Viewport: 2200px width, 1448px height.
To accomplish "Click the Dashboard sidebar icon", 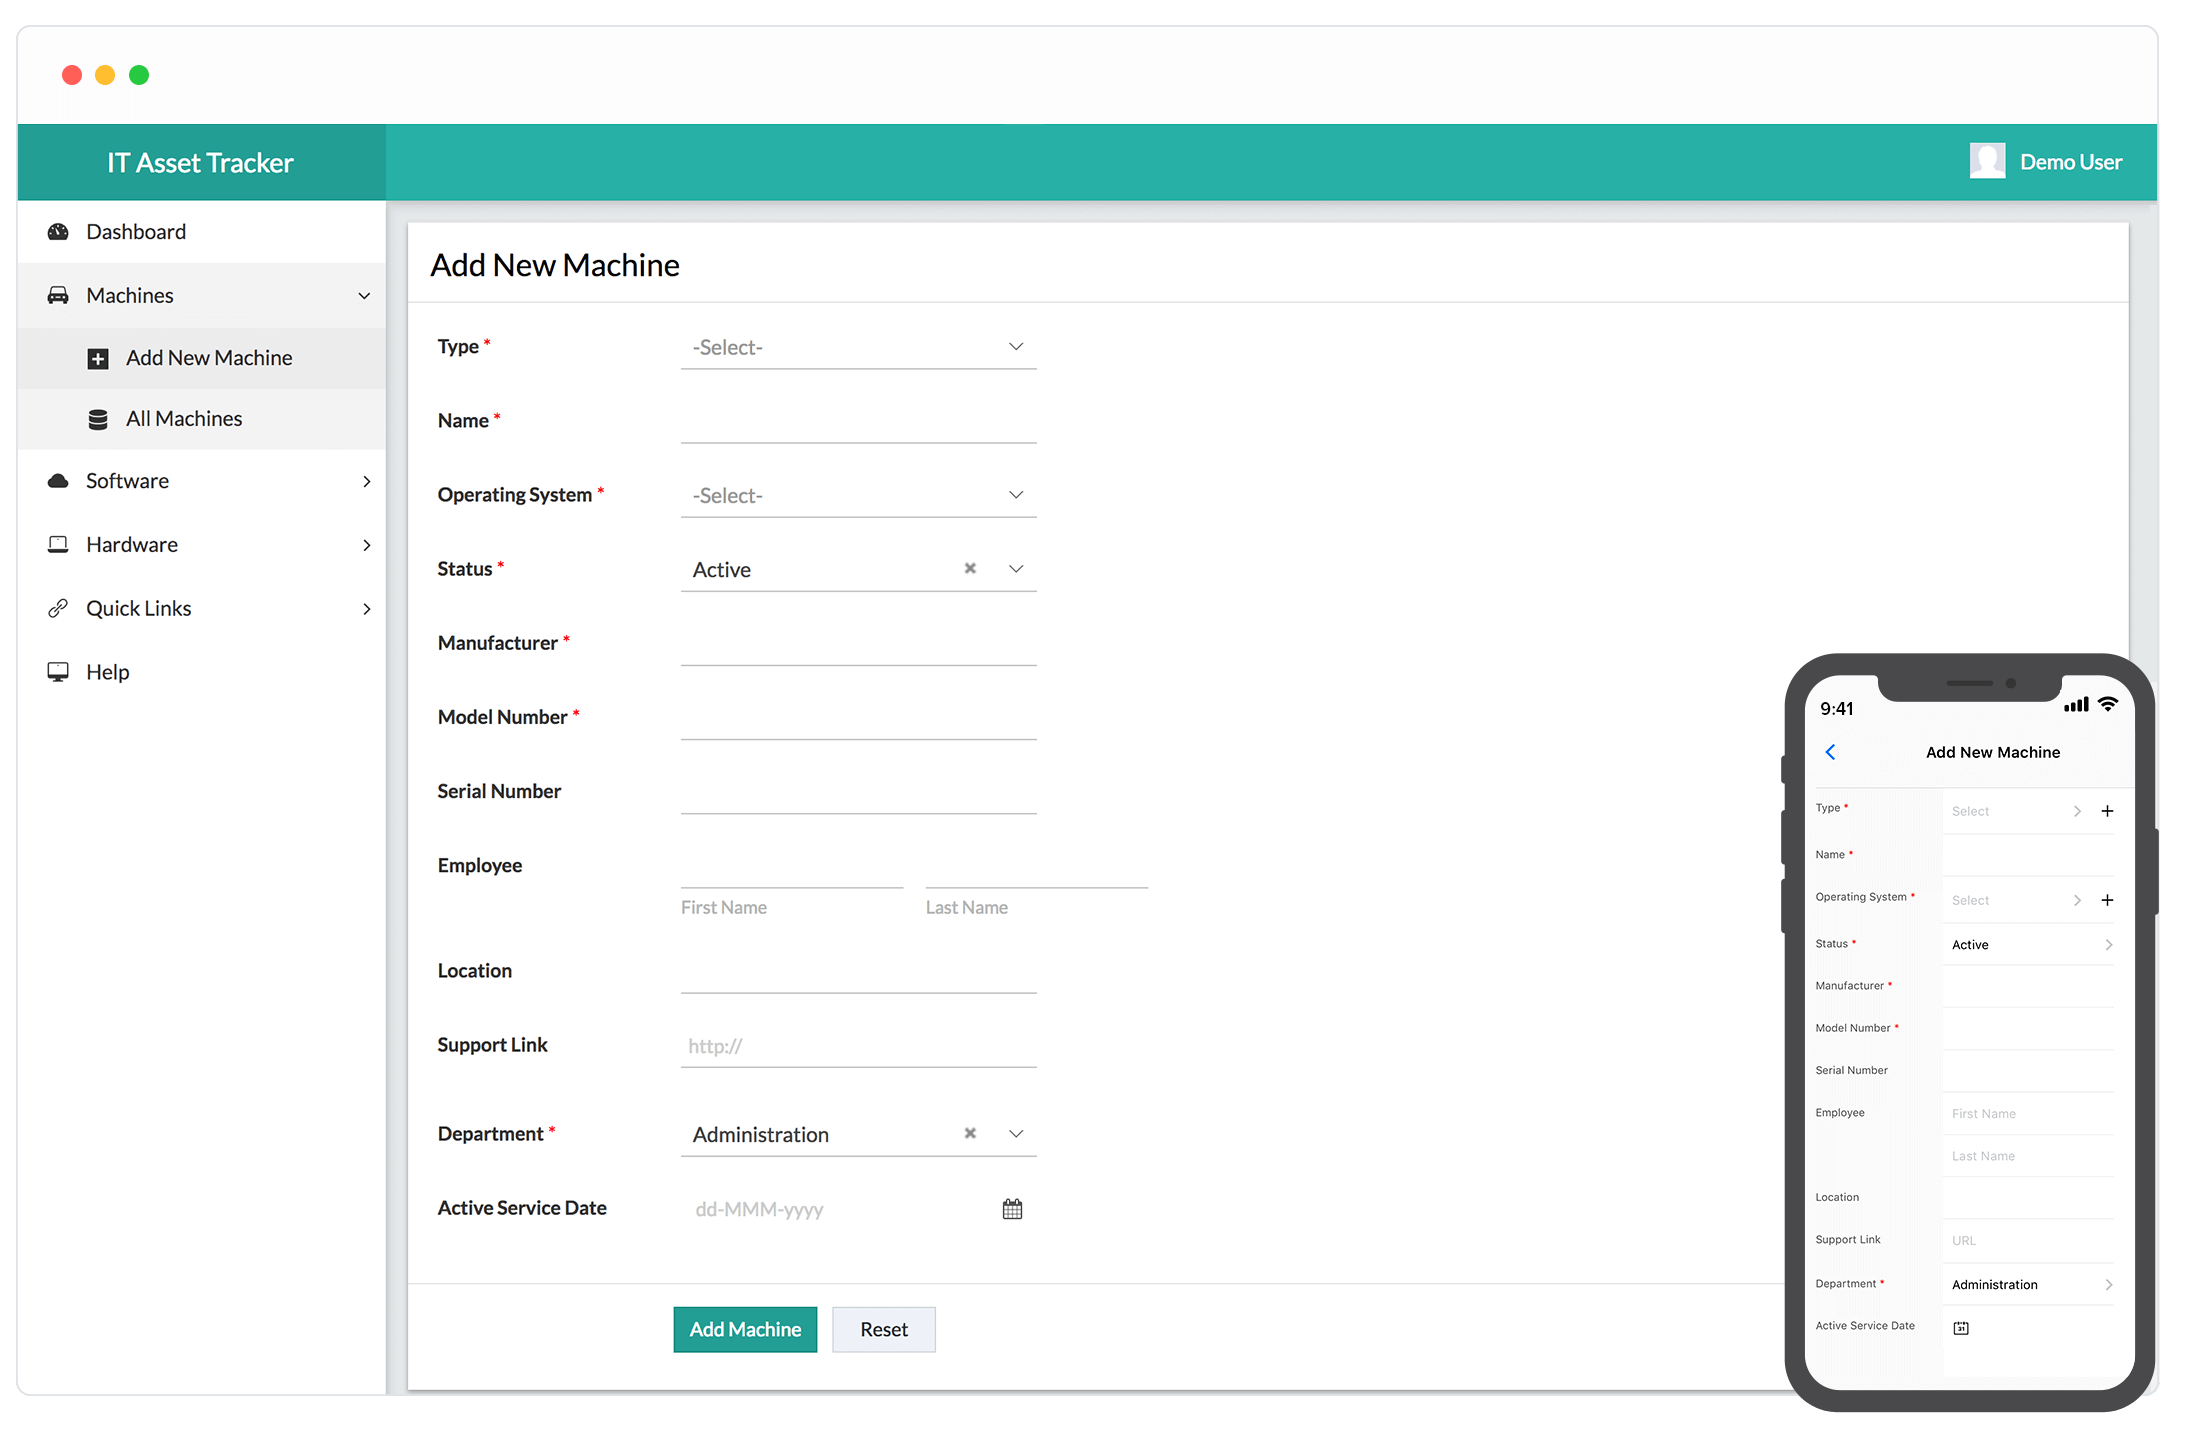I will [x=58, y=231].
